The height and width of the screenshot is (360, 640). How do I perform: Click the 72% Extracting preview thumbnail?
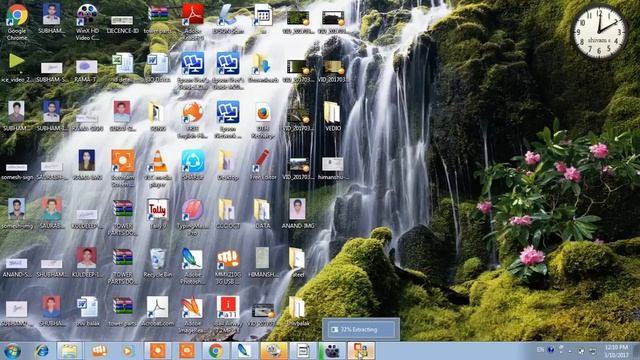(x=361, y=329)
